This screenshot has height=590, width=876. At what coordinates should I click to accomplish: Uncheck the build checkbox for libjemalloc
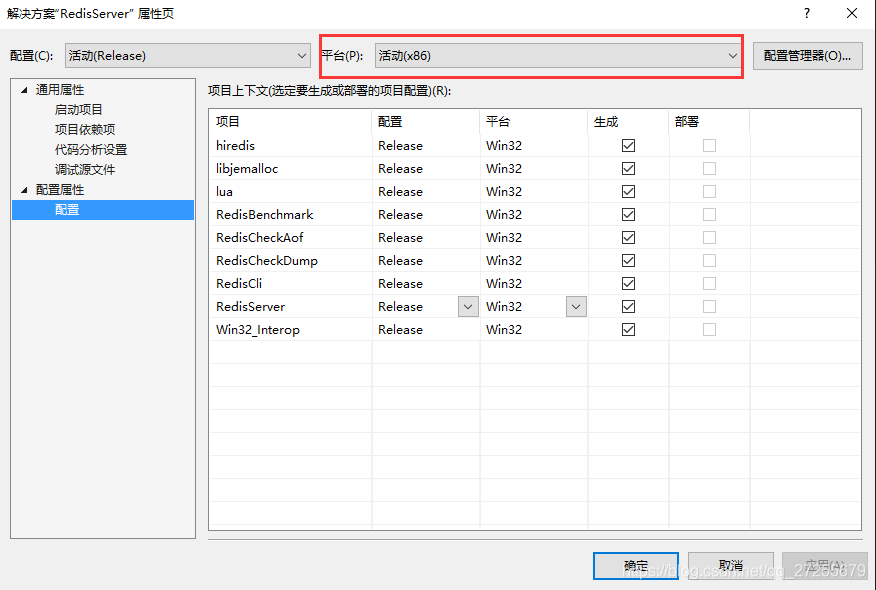[628, 169]
